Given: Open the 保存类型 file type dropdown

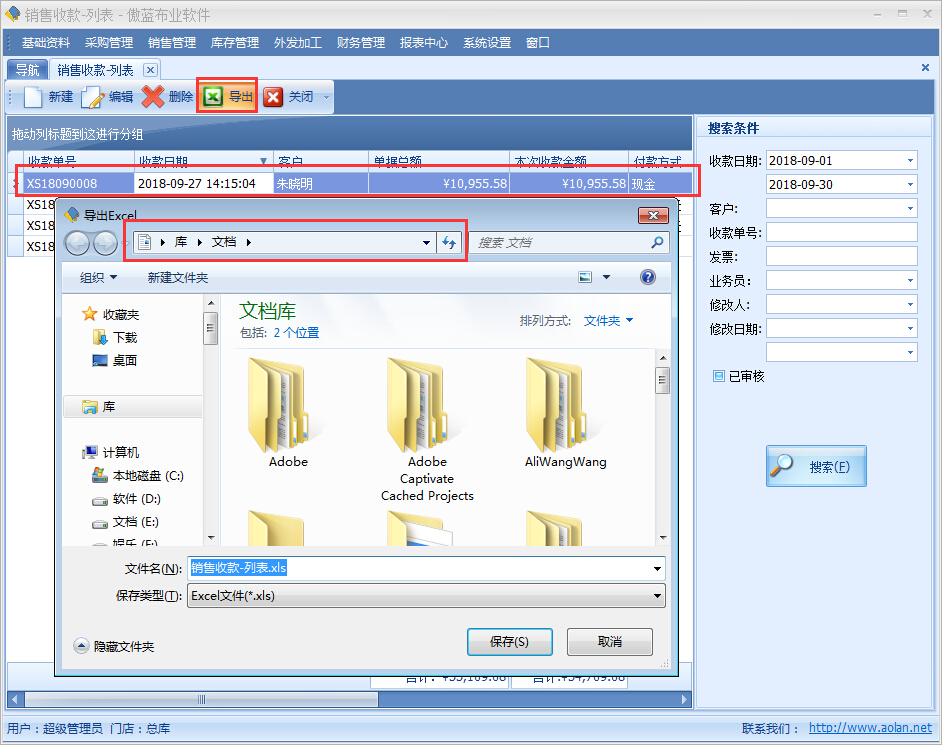Looking at the screenshot, I should click(657, 596).
